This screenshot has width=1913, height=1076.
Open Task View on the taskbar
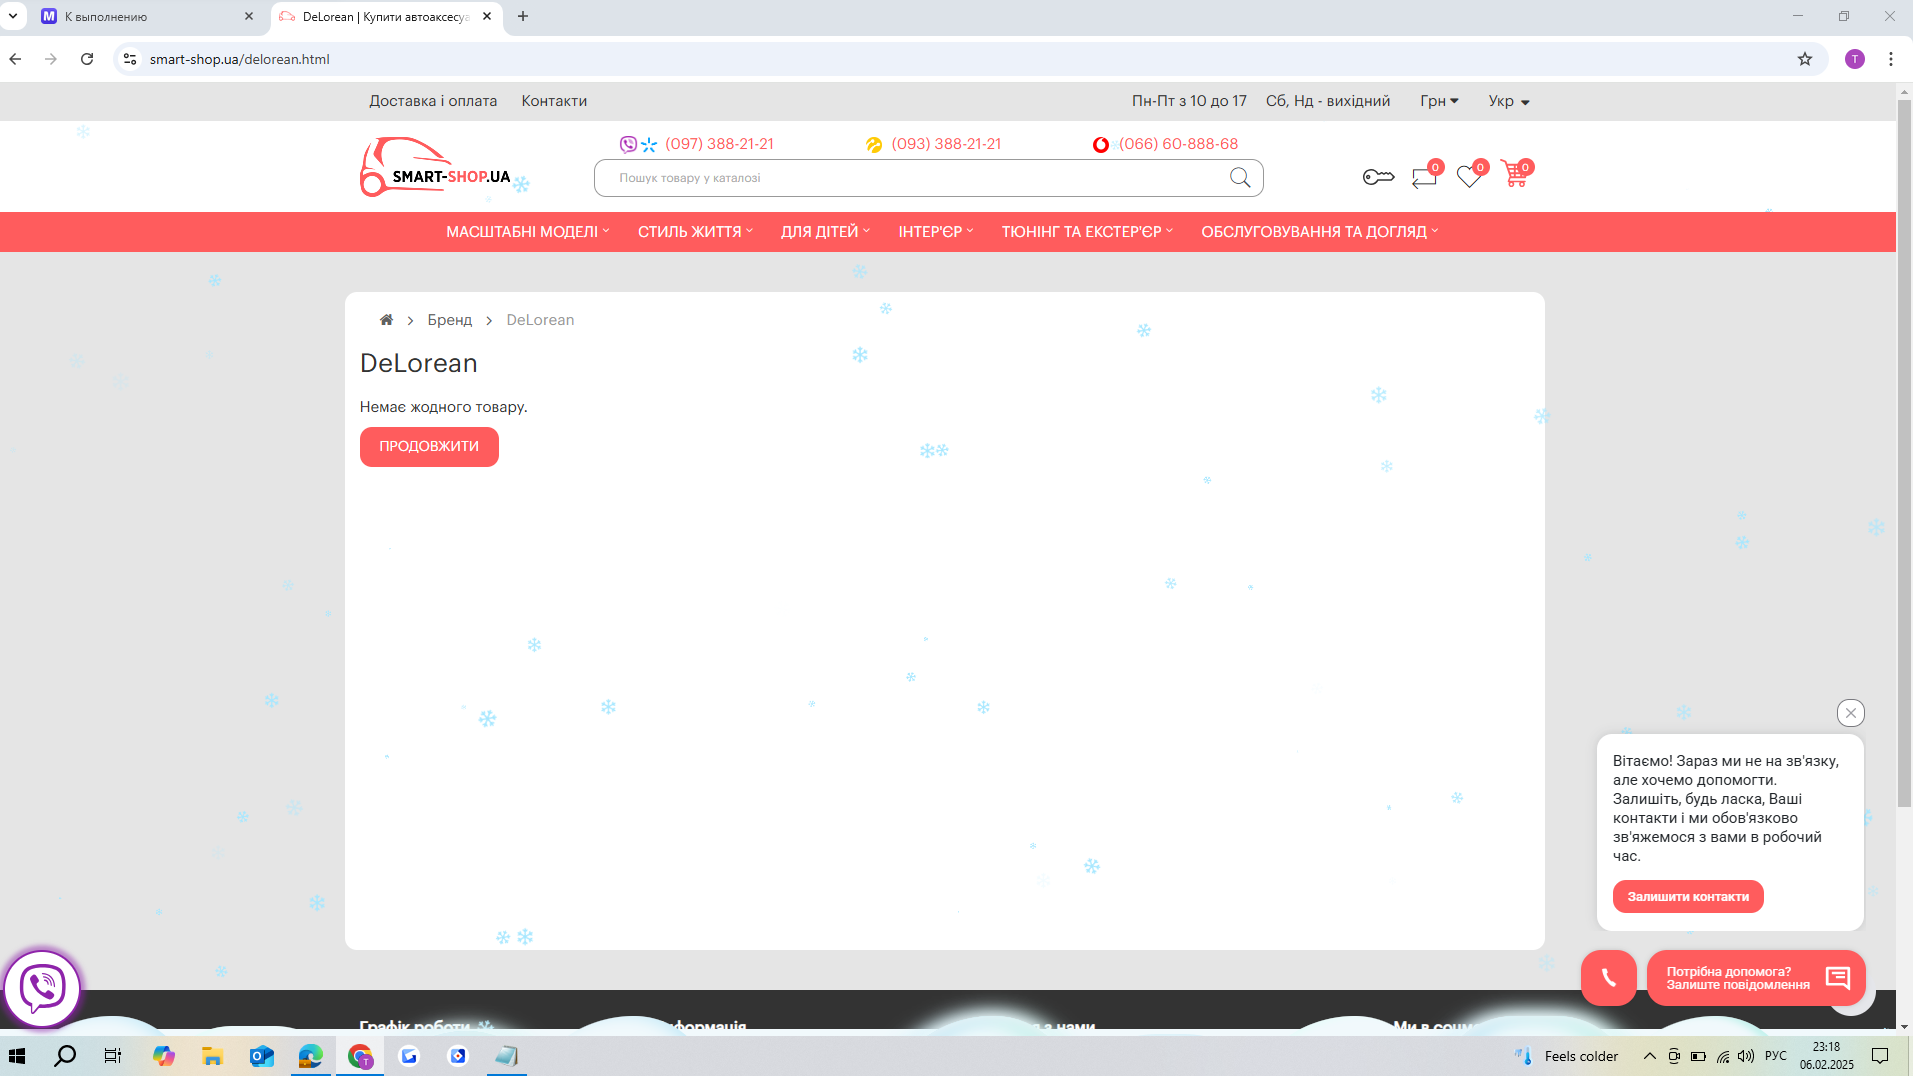click(x=113, y=1056)
